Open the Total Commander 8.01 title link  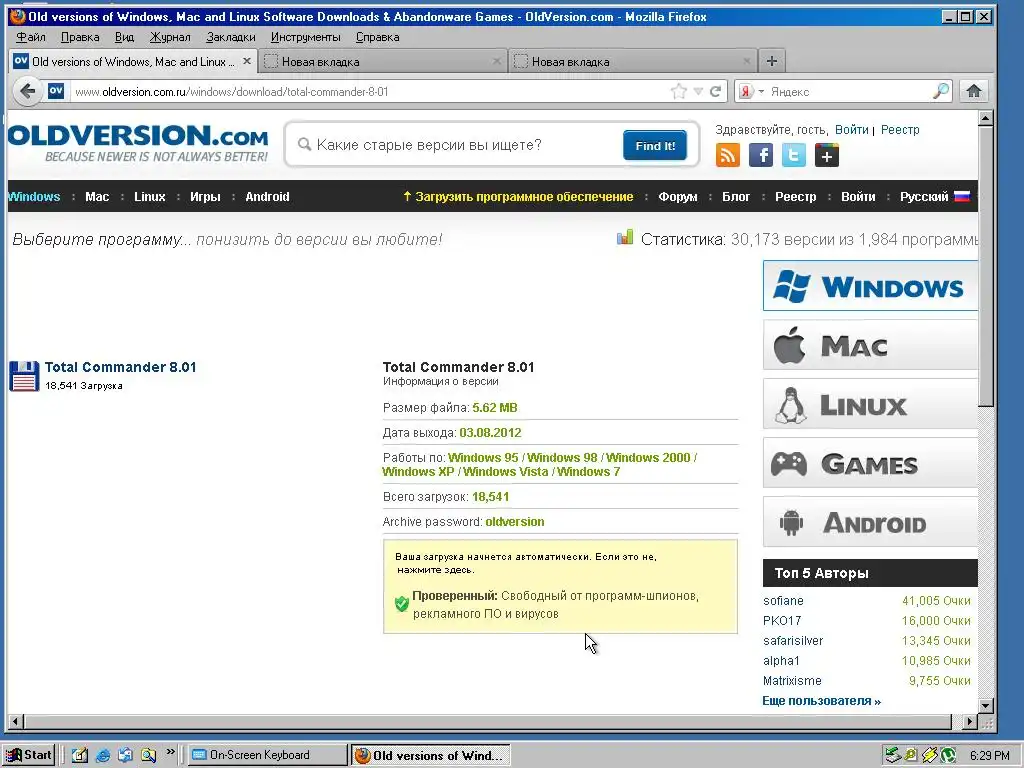coord(120,367)
